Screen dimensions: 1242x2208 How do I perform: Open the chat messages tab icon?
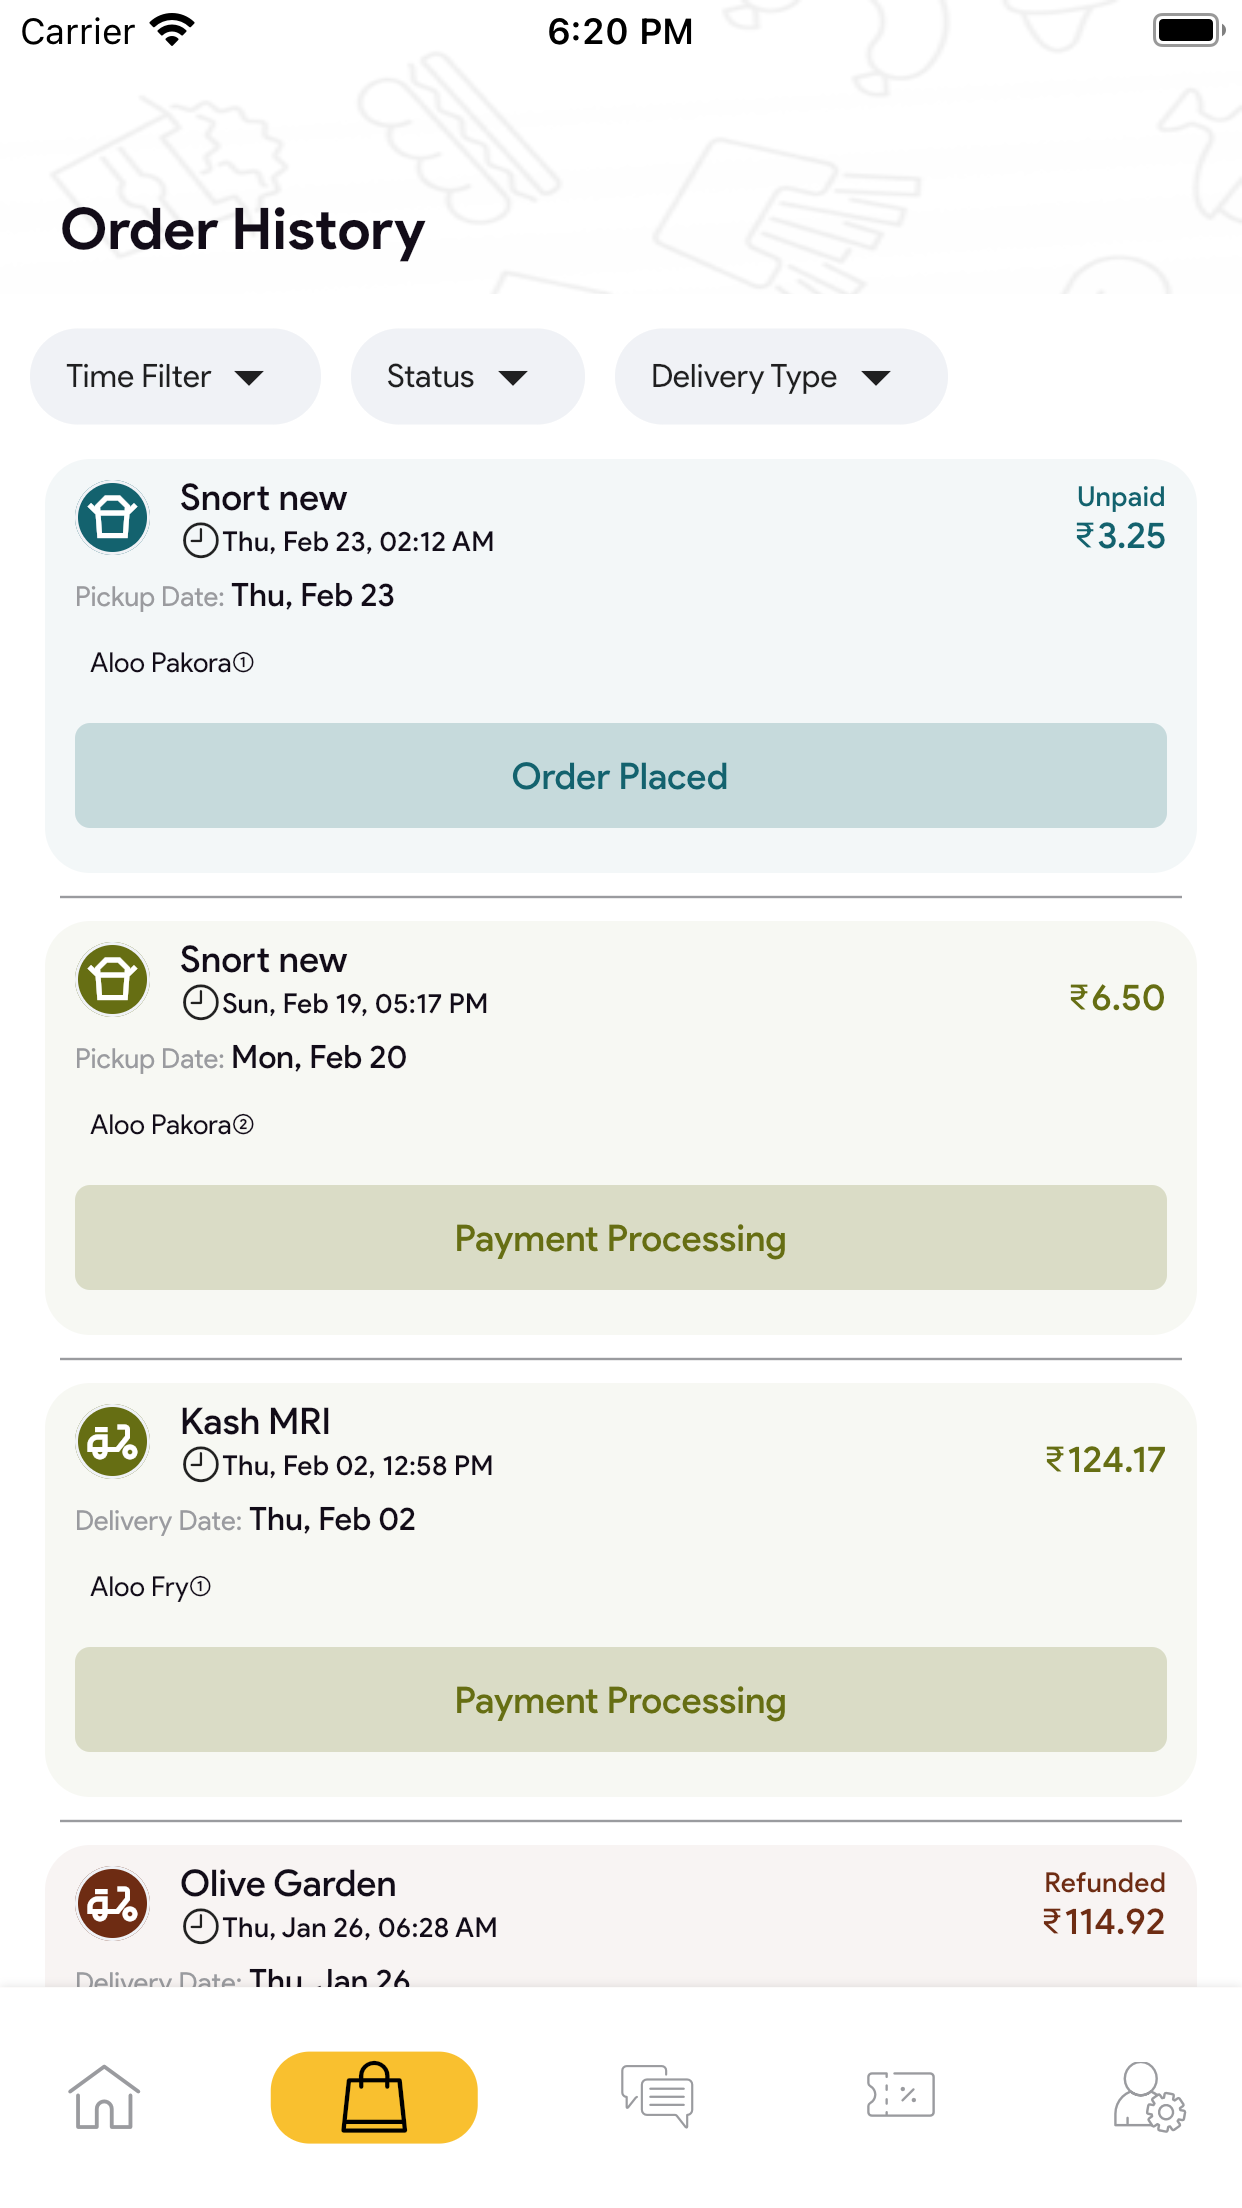click(657, 2096)
